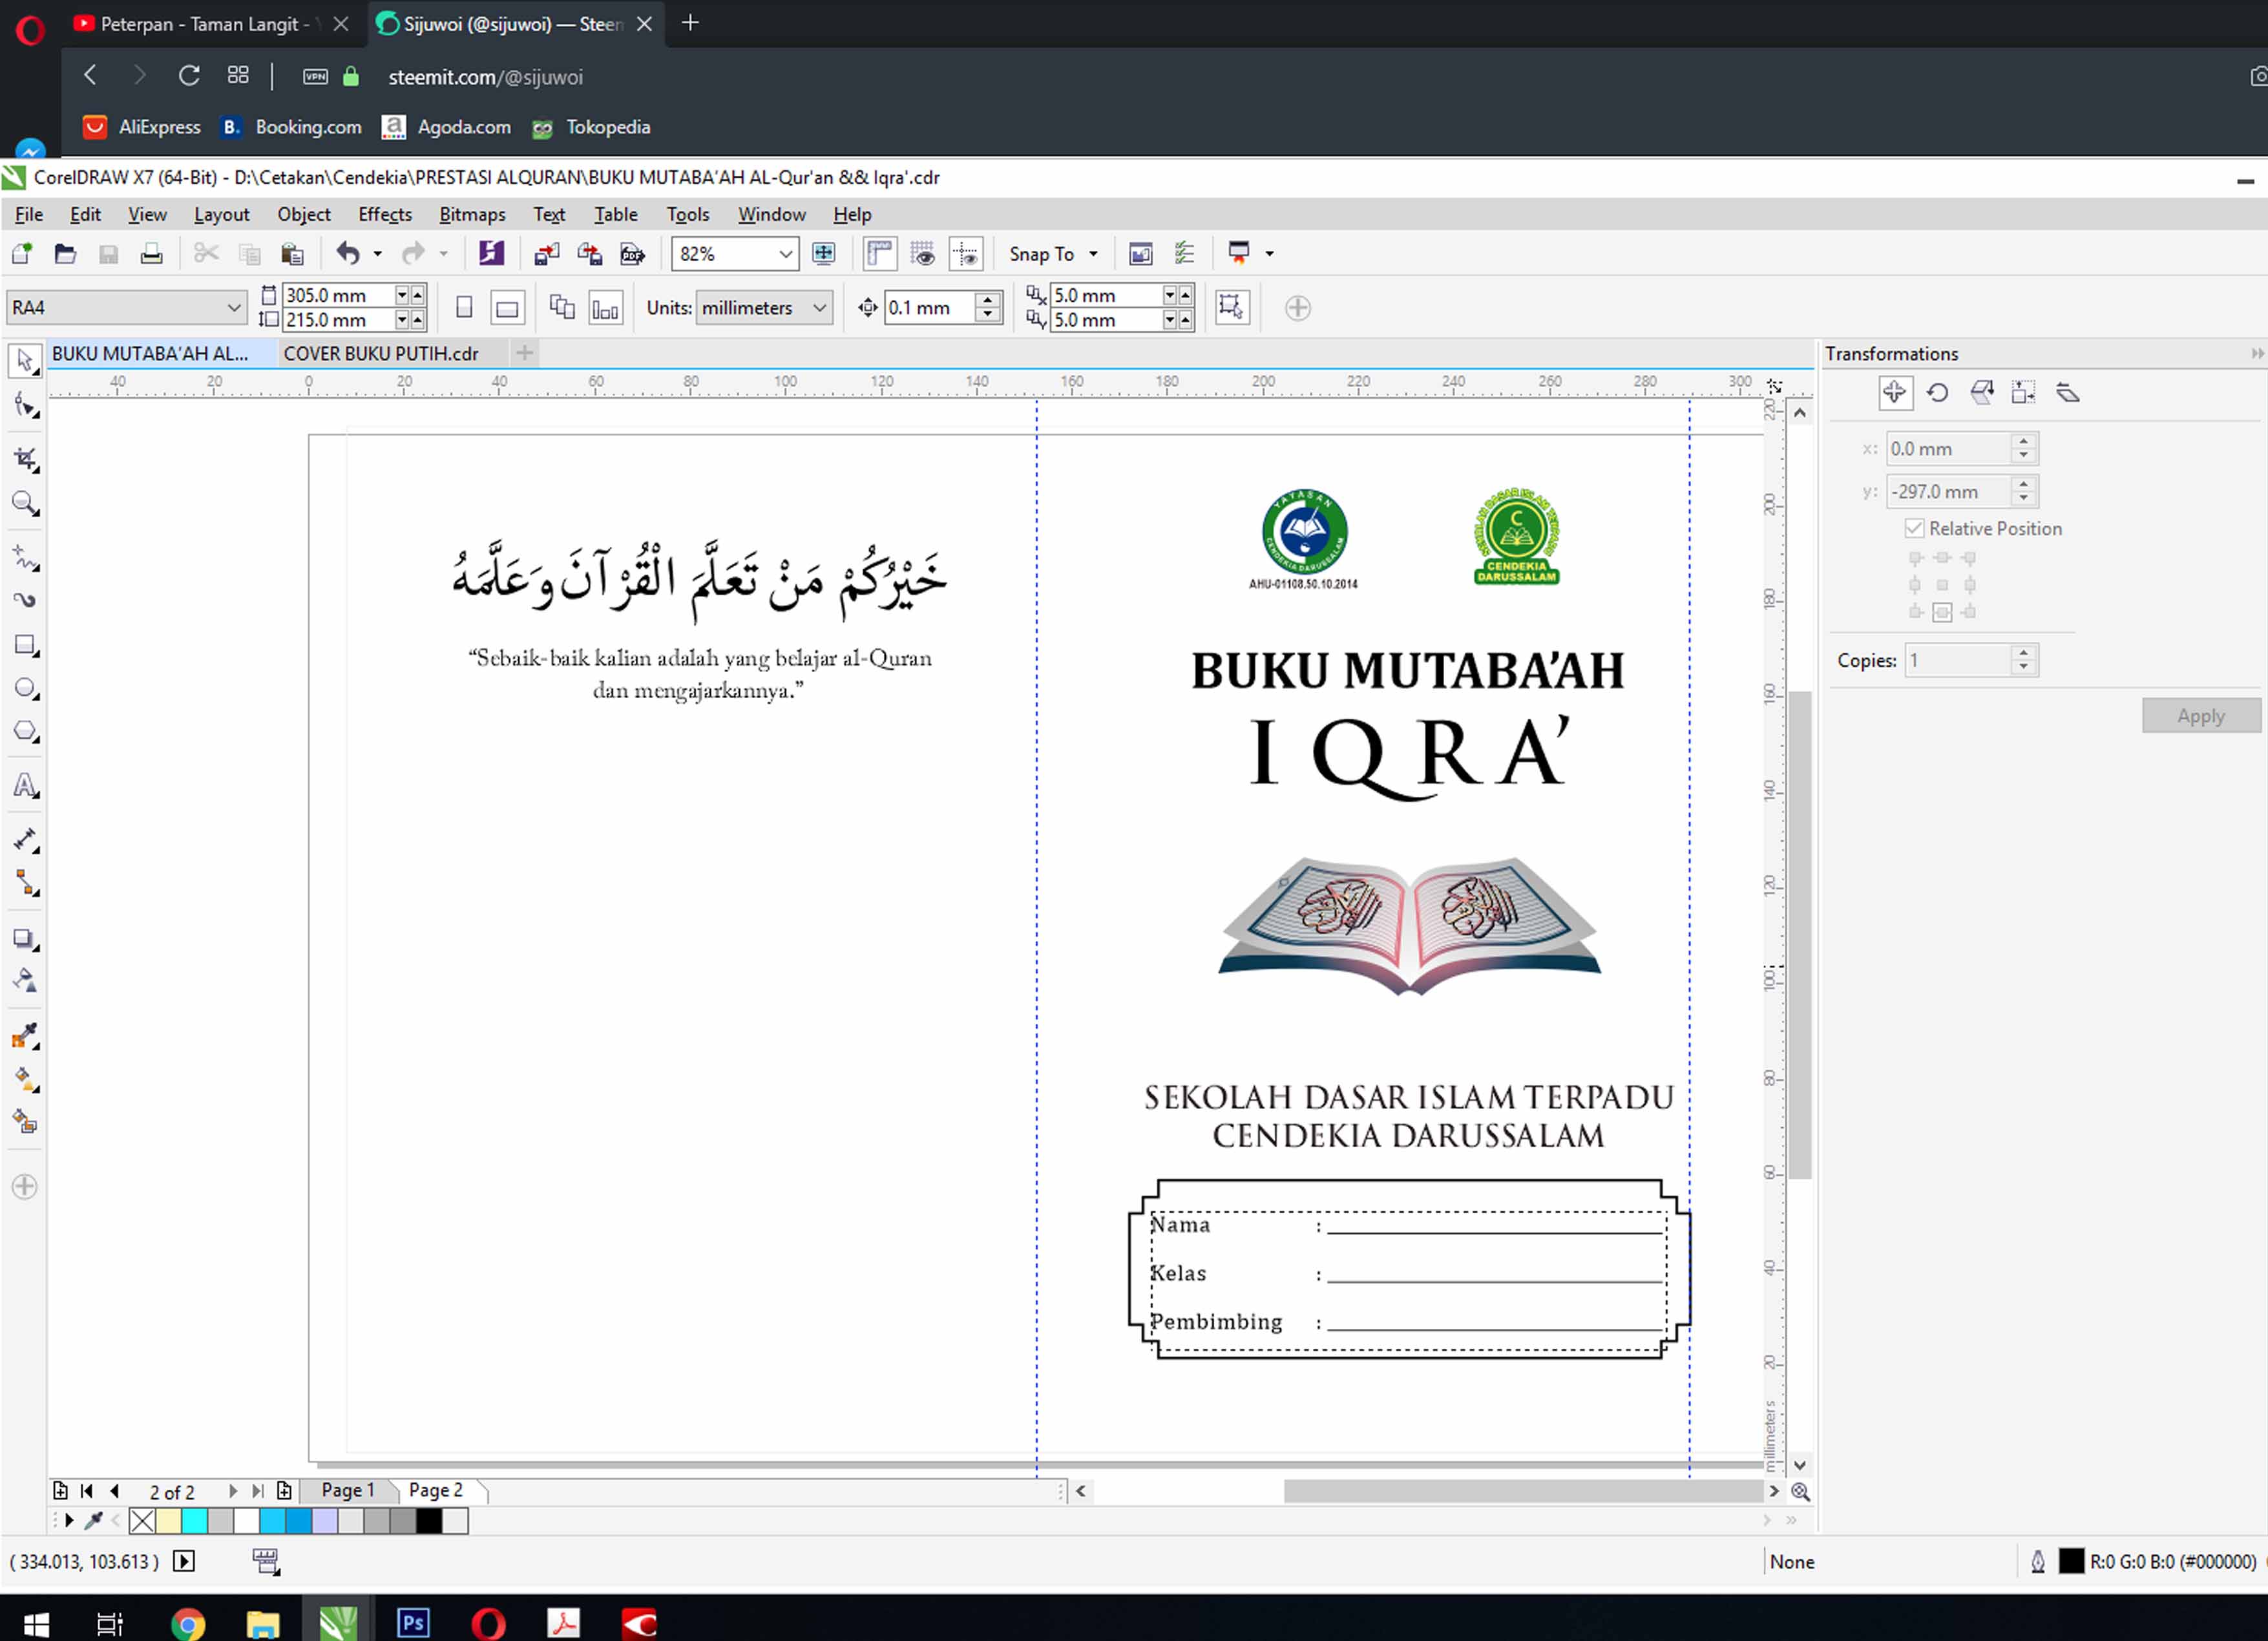Screen dimensions: 2268x1641
Task: Open the Effects menu
Action: point(384,214)
